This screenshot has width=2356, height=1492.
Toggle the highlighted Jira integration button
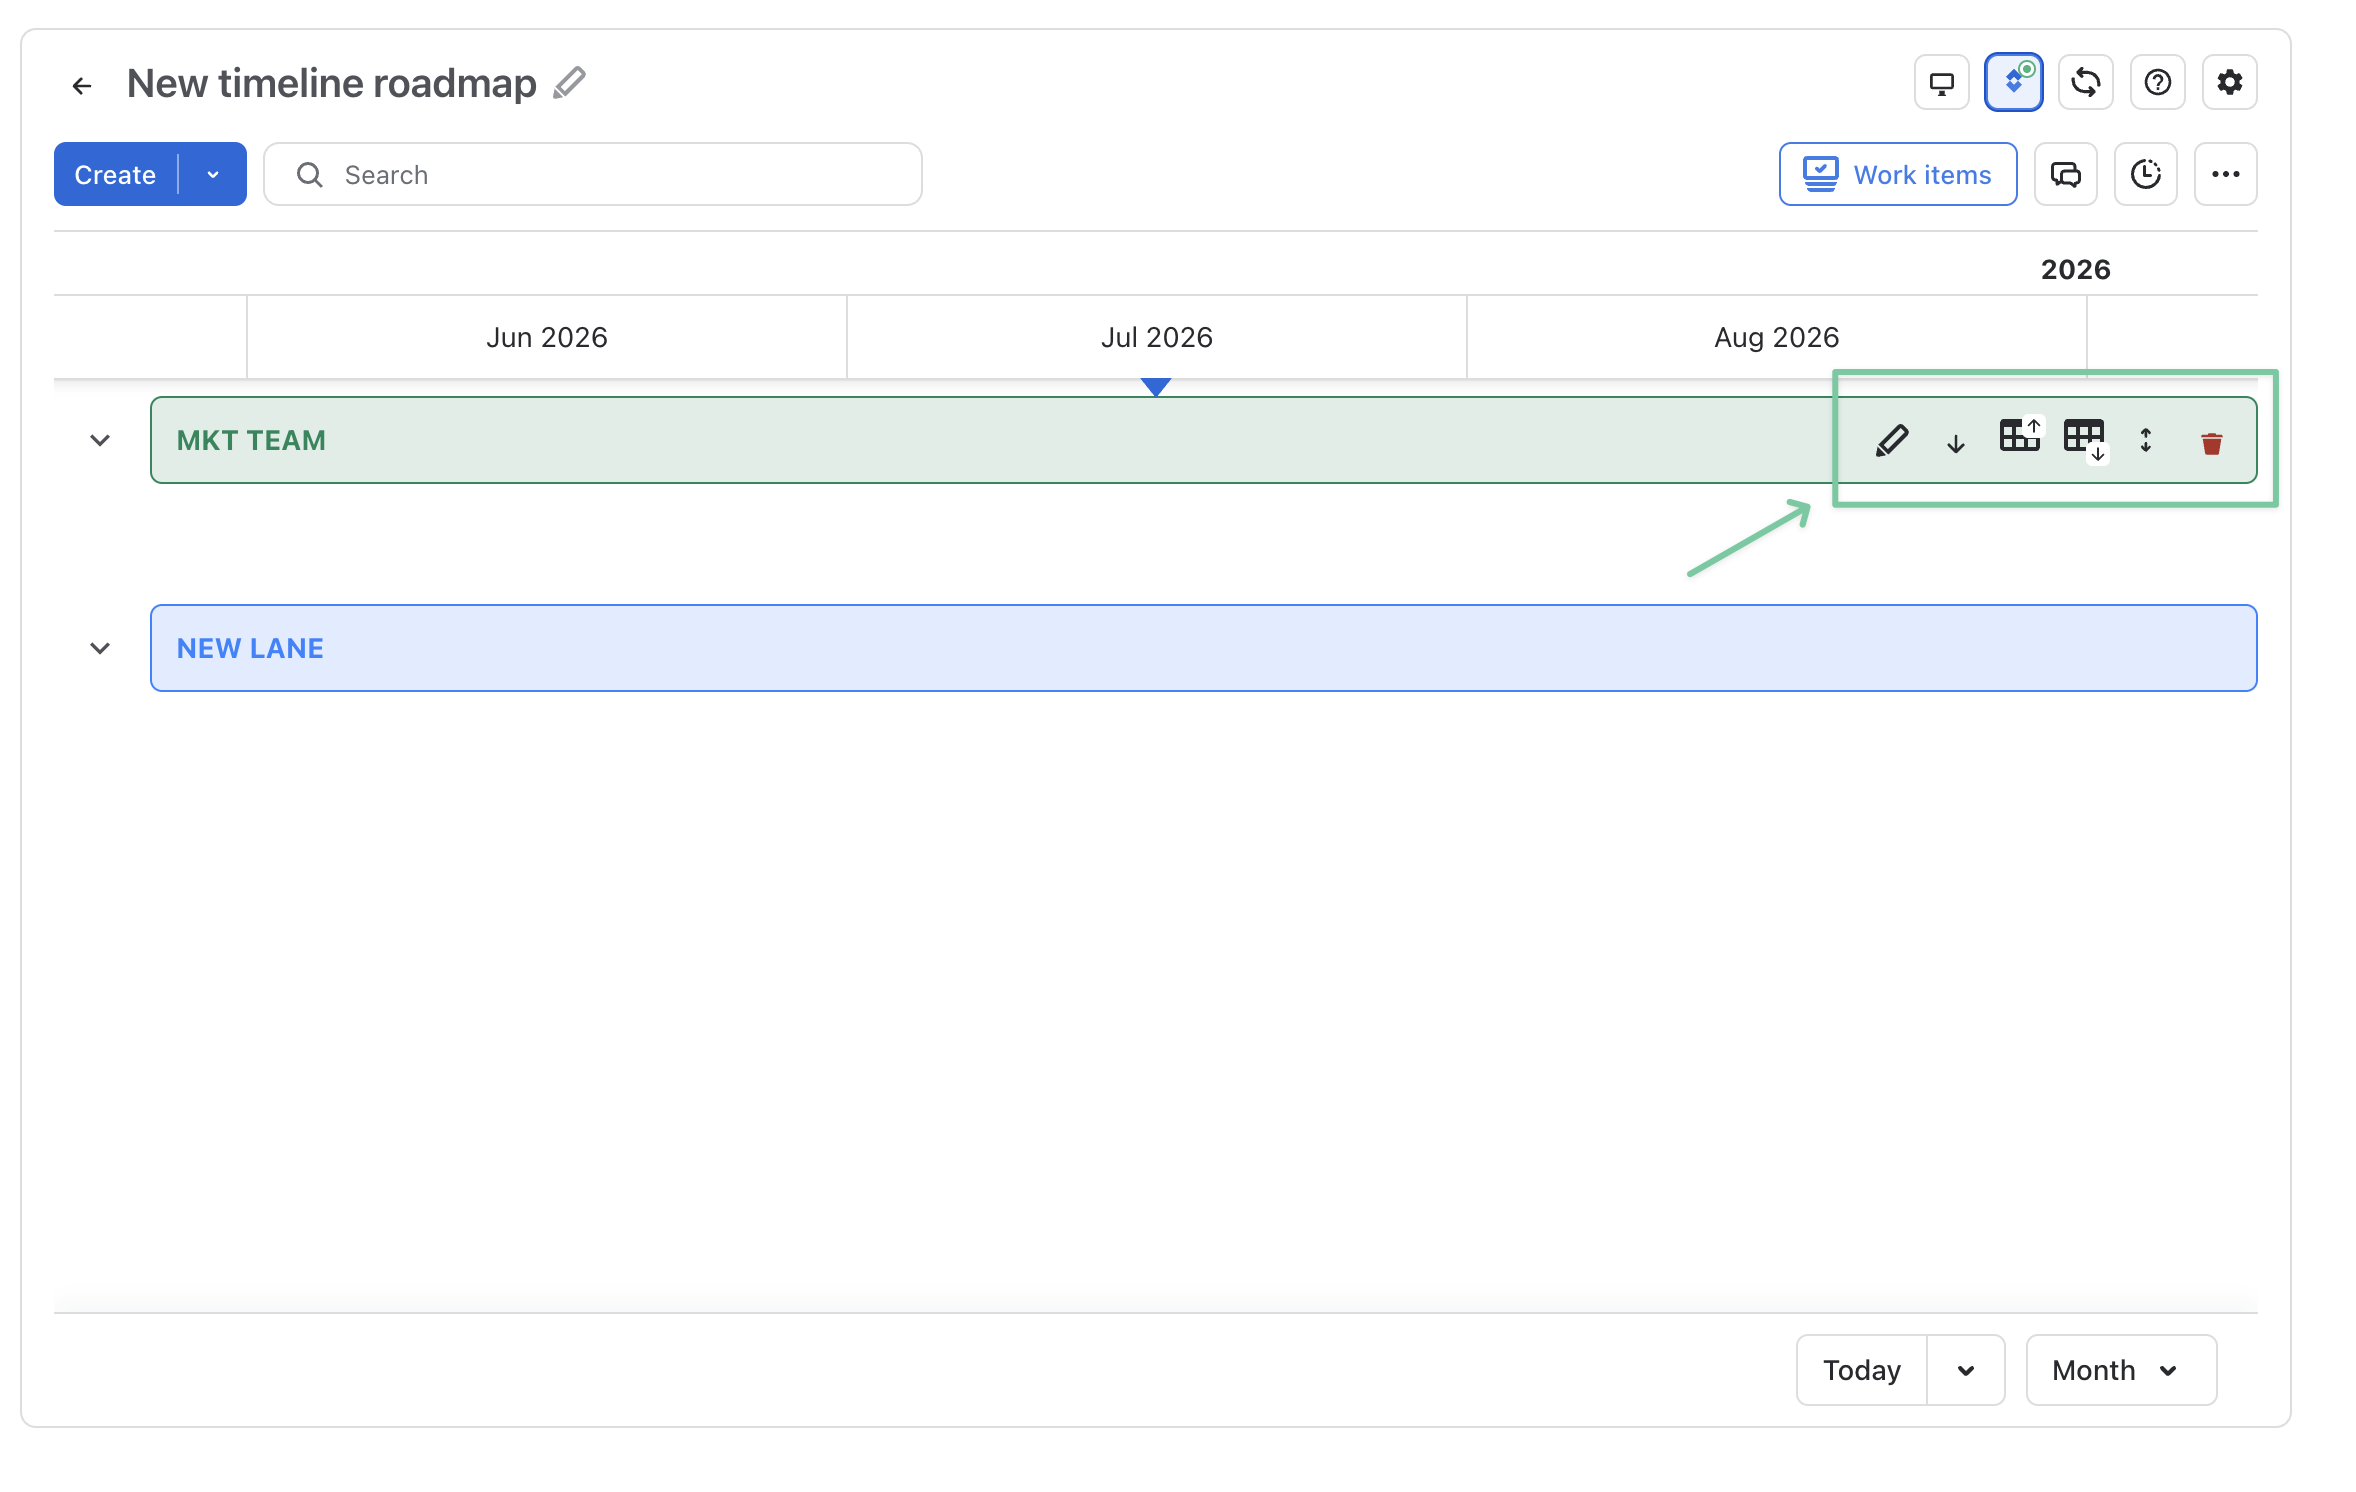point(2013,82)
